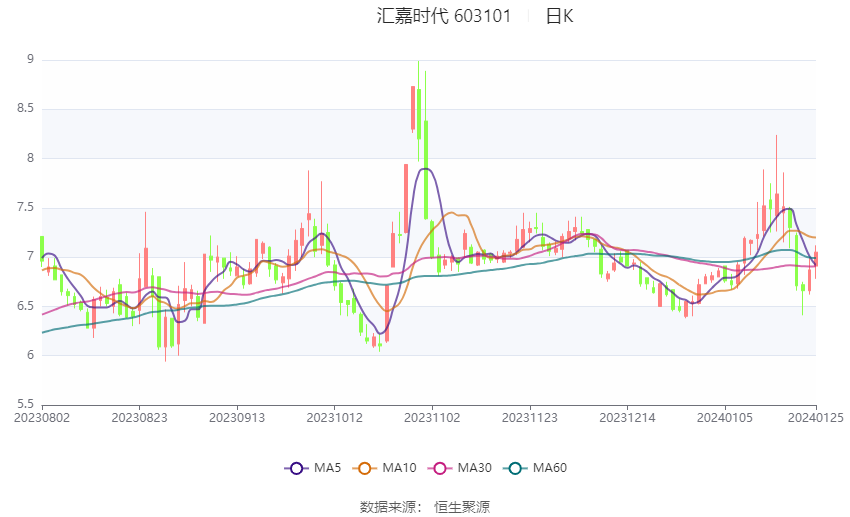The image size is (850, 517).
Task: Select x-axis date label 20231012
Action: pyautogui.click(x=334, y=418)
